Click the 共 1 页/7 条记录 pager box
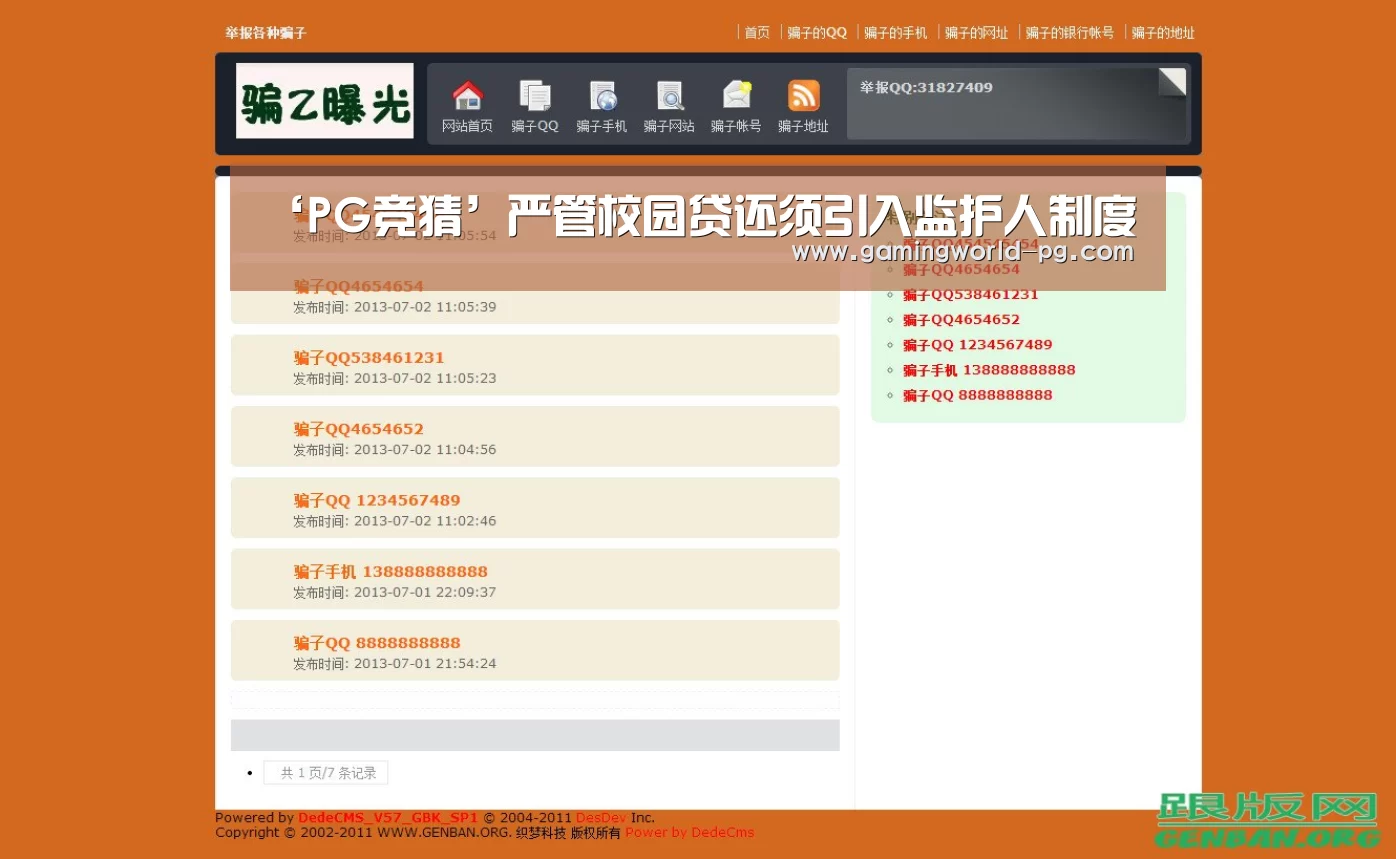The height and width of the screenshot is (859, 1396). (326, 773)
